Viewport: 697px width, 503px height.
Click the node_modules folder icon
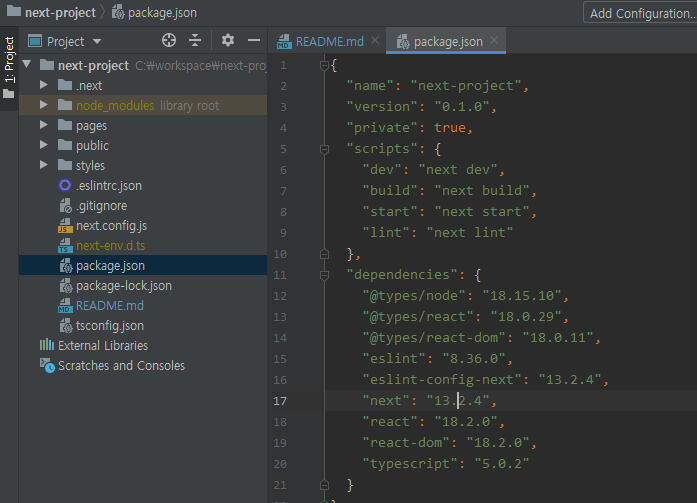65,105
